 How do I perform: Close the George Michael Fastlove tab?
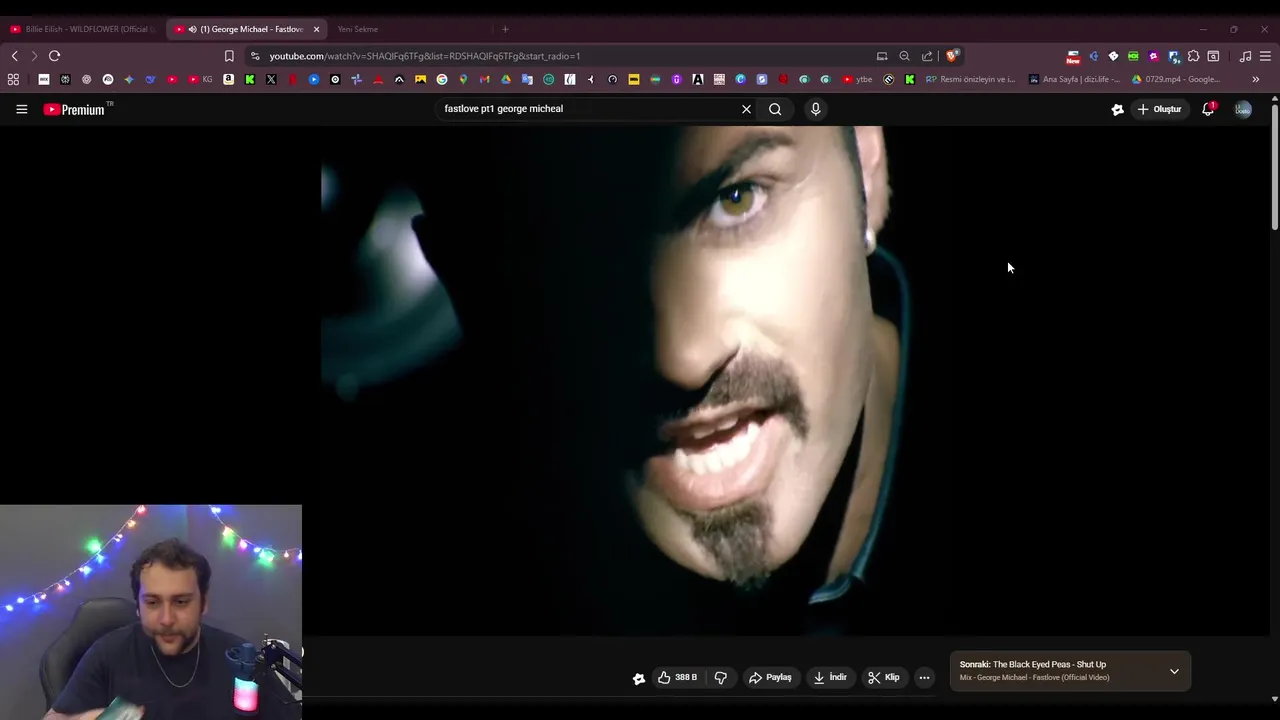pyautogui.click(x=316, y=29)
